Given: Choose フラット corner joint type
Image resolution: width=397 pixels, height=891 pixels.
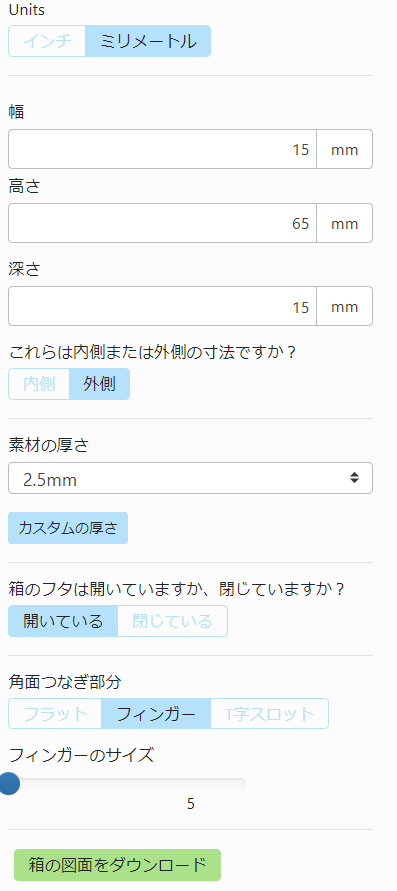Looking at the screenshot, I should pos(55,714).
